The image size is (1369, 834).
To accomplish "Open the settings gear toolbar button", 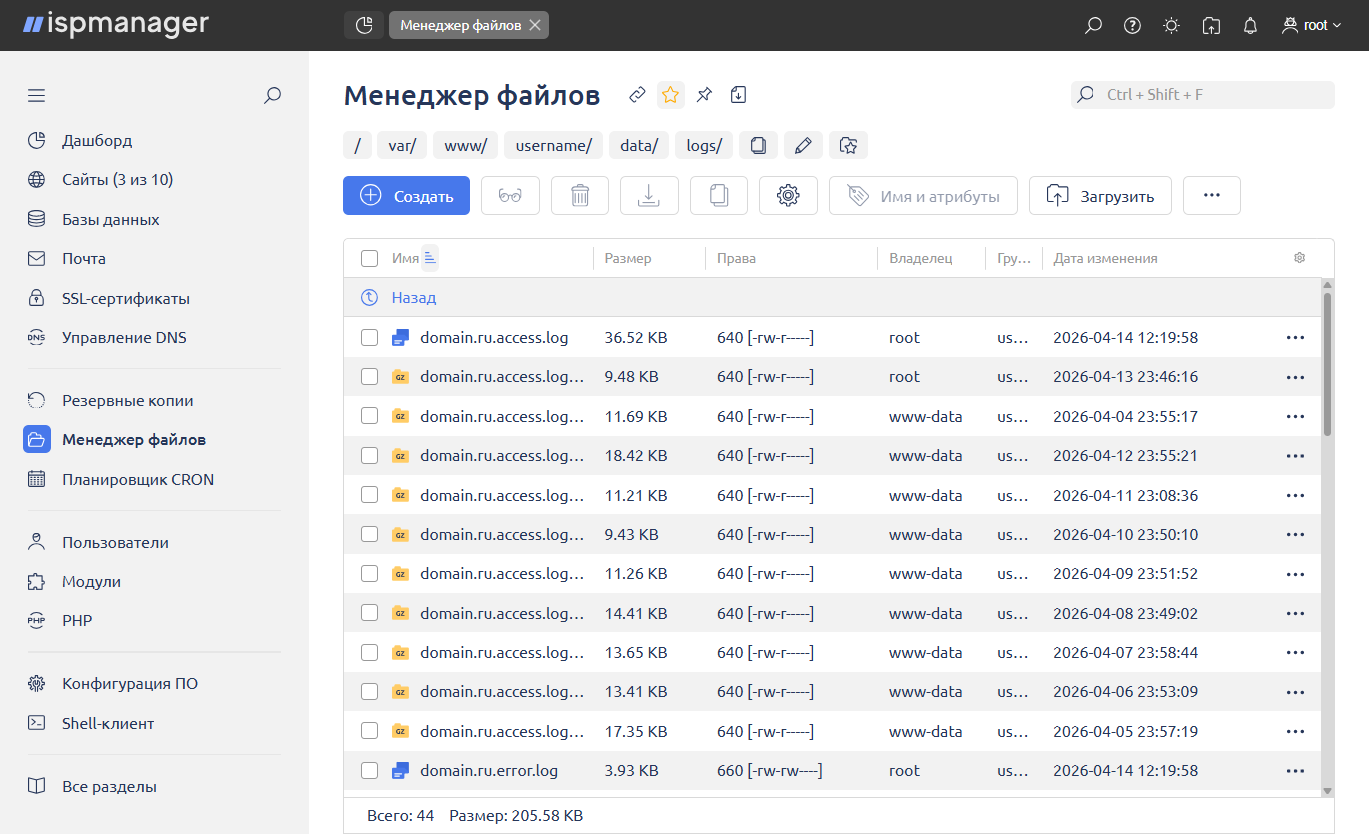I will tap(788, 196).
